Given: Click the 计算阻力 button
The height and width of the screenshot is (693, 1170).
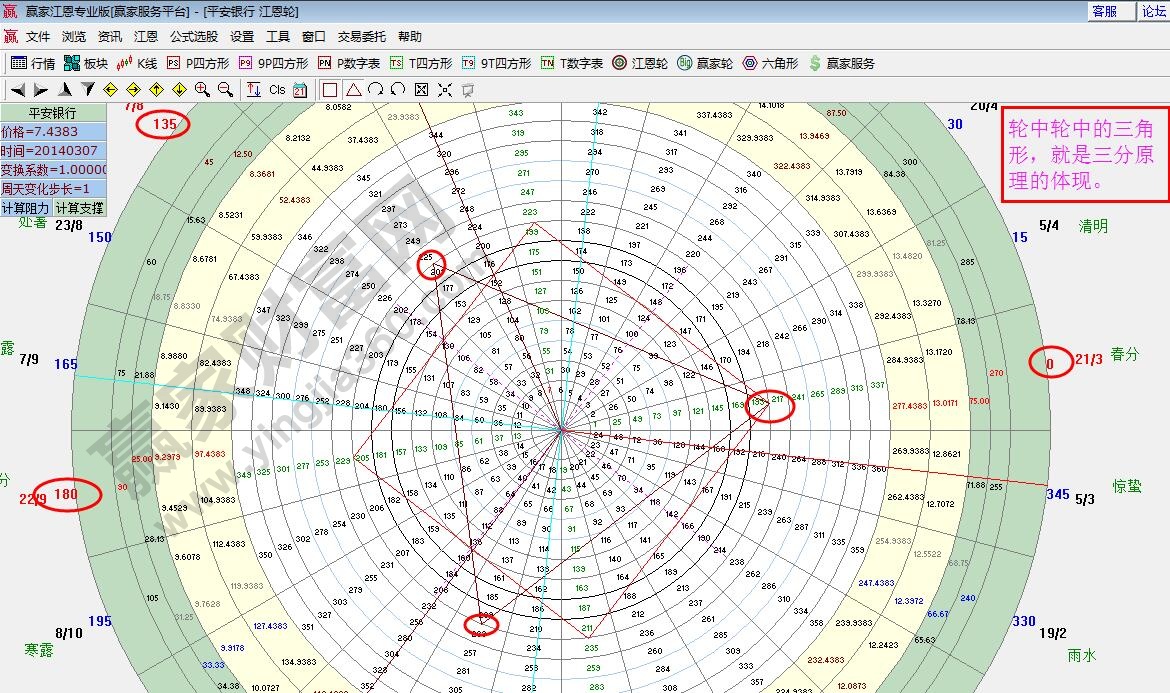Looking at the screenshot, I should click(25, 208).
